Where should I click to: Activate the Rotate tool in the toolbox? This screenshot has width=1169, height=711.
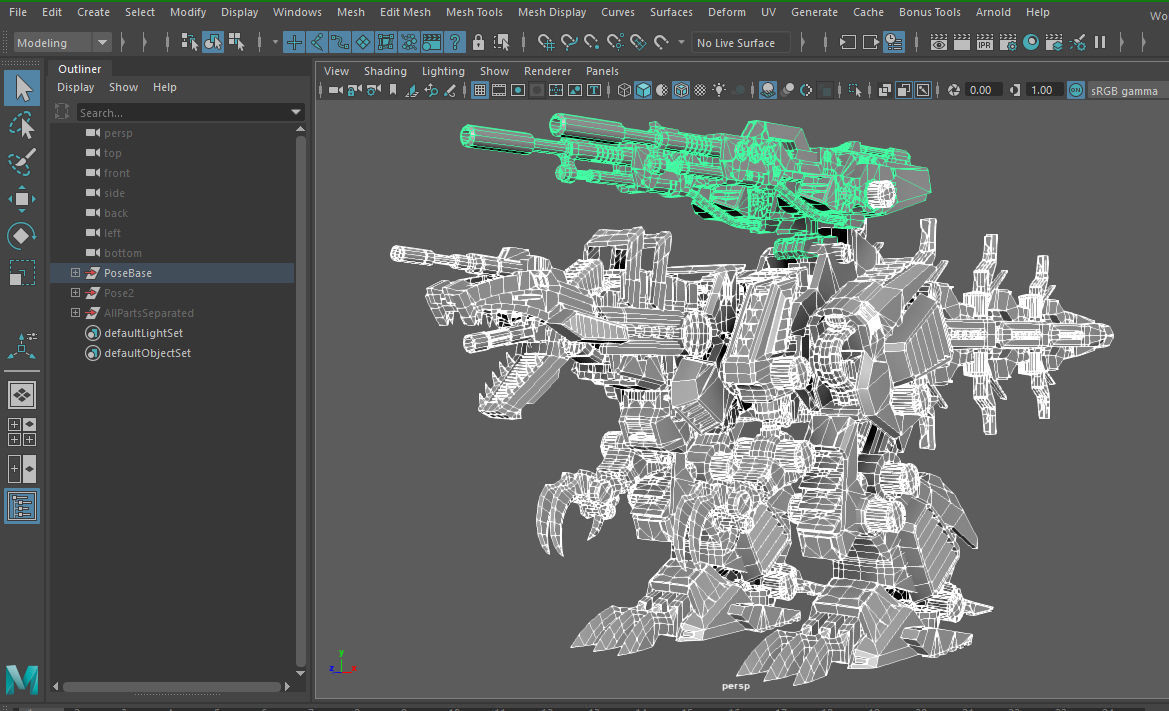[x=22, y=236]
